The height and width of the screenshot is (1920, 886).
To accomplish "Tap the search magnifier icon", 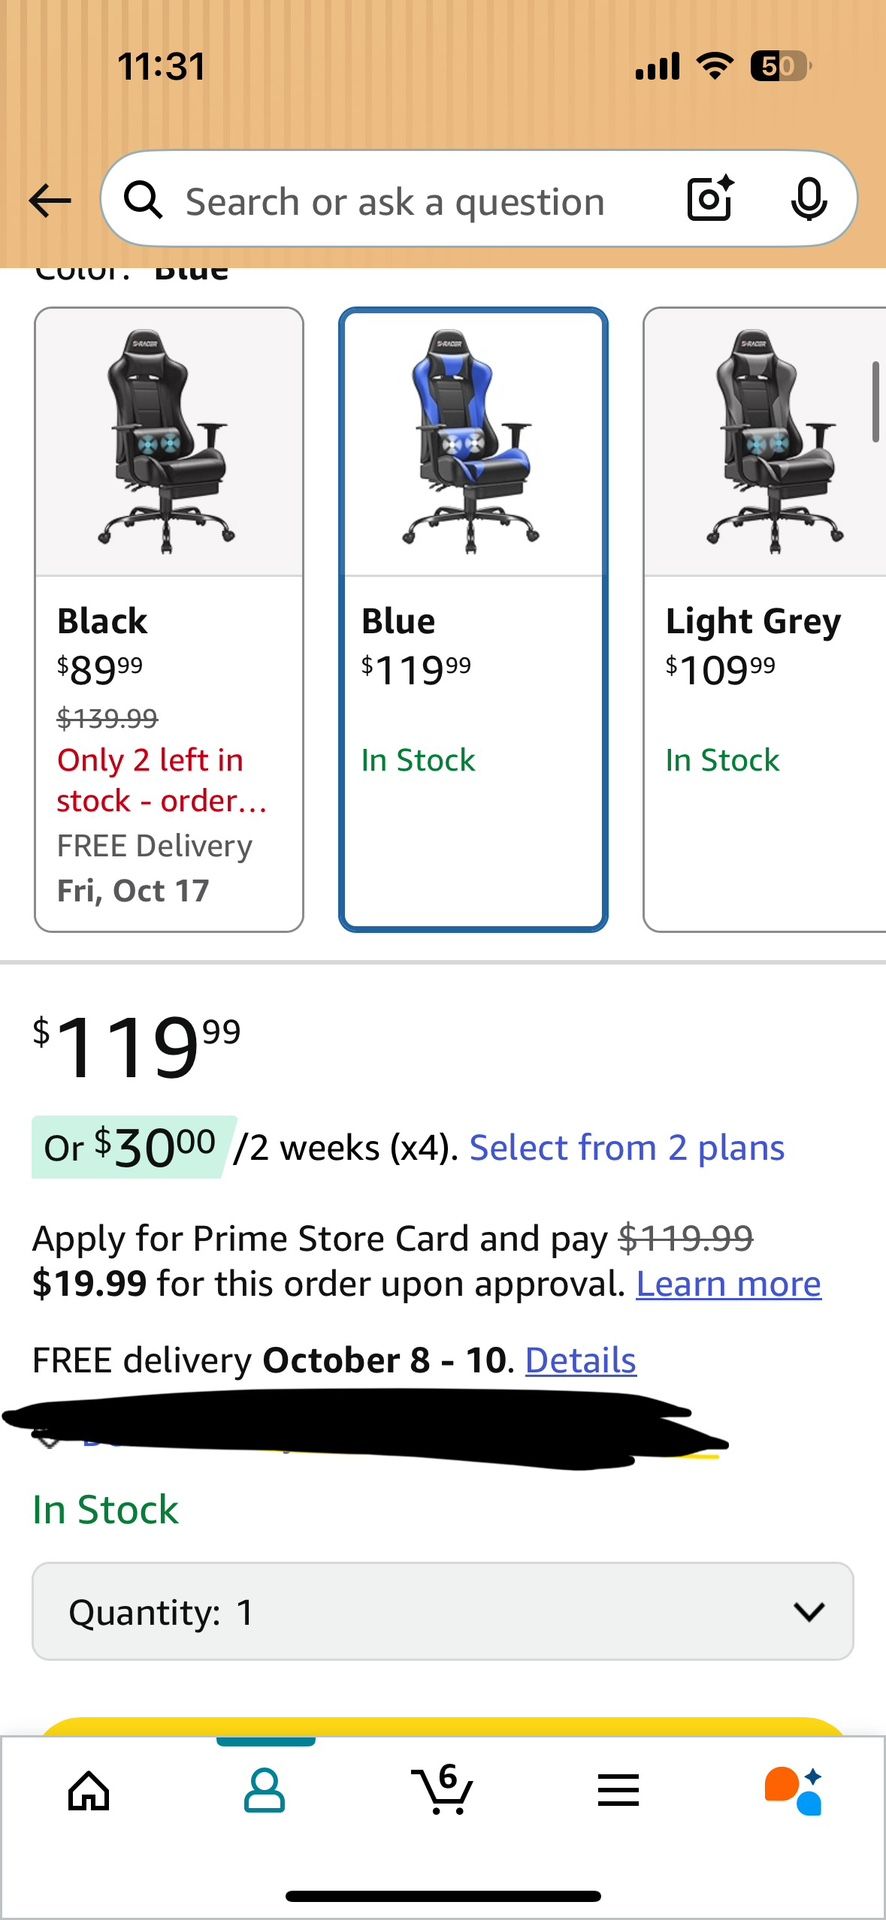I will click(143, 201).
